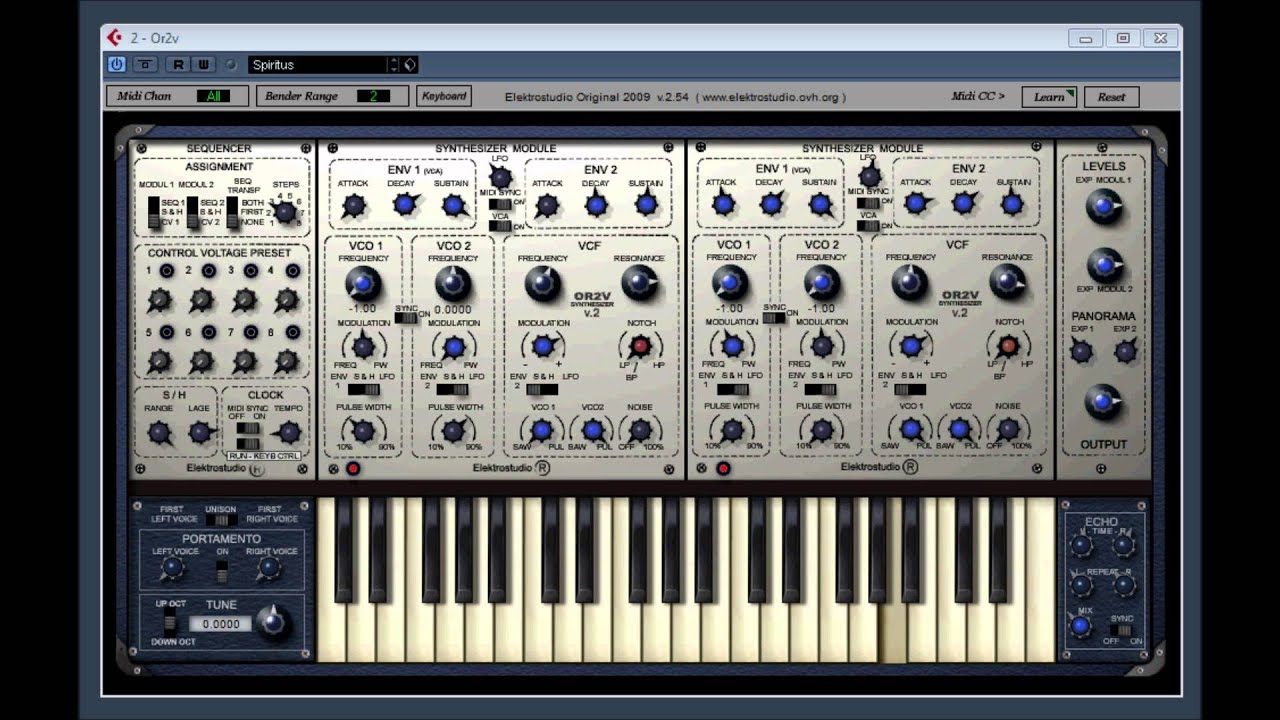Select control voltage preset jack 3
This screenshot has height=720, width=1280.
point(251,271)
